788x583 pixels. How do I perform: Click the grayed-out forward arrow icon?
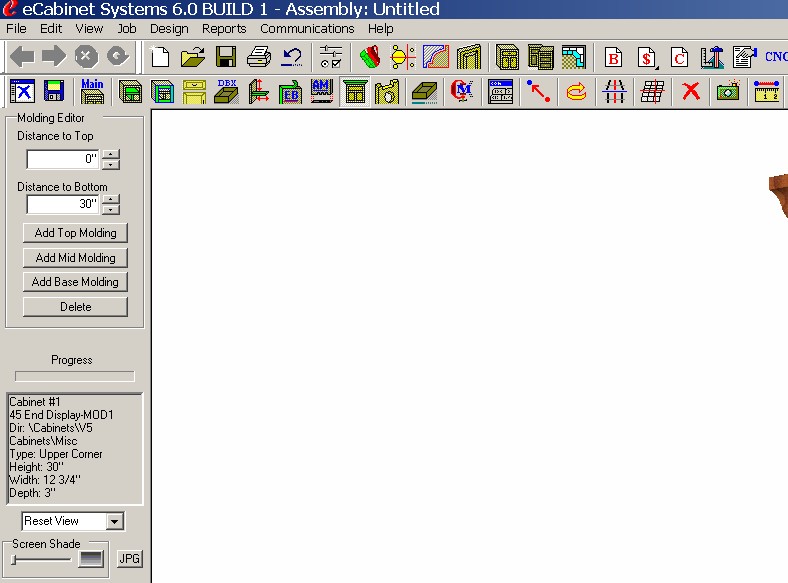point(54,56)
